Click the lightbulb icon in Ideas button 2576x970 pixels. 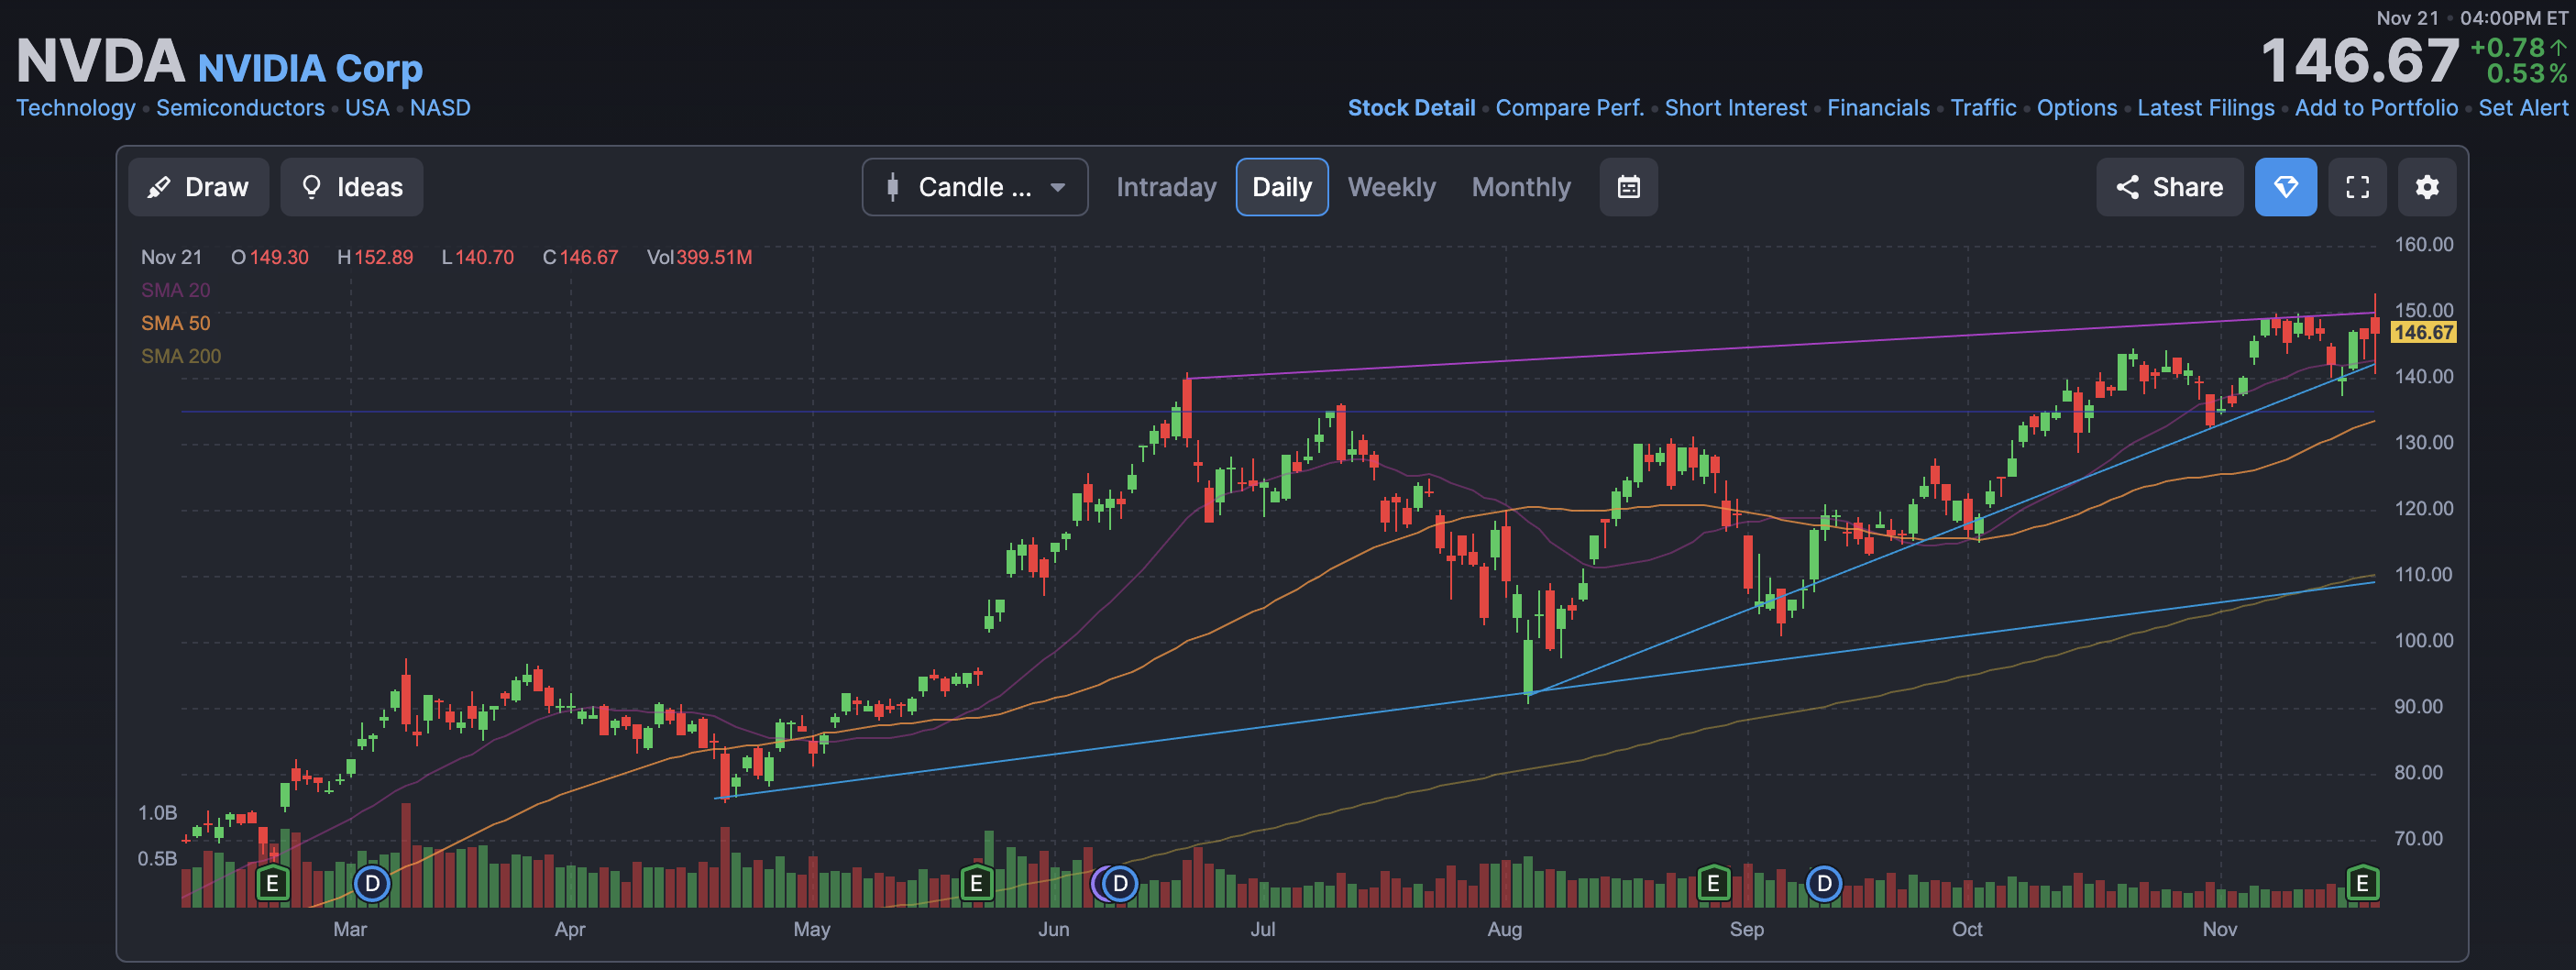311,187
